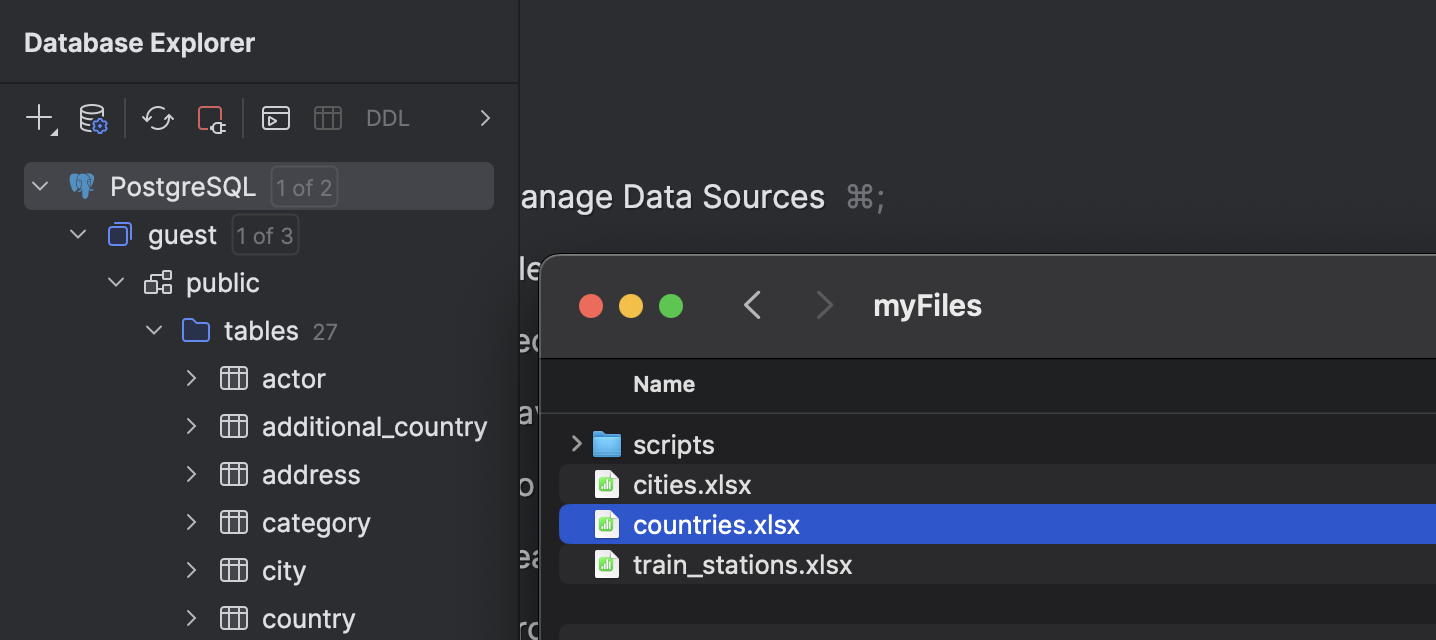Expand the country table node
Viewport: 1436px width, 640px height.
(x=192, y=618)
